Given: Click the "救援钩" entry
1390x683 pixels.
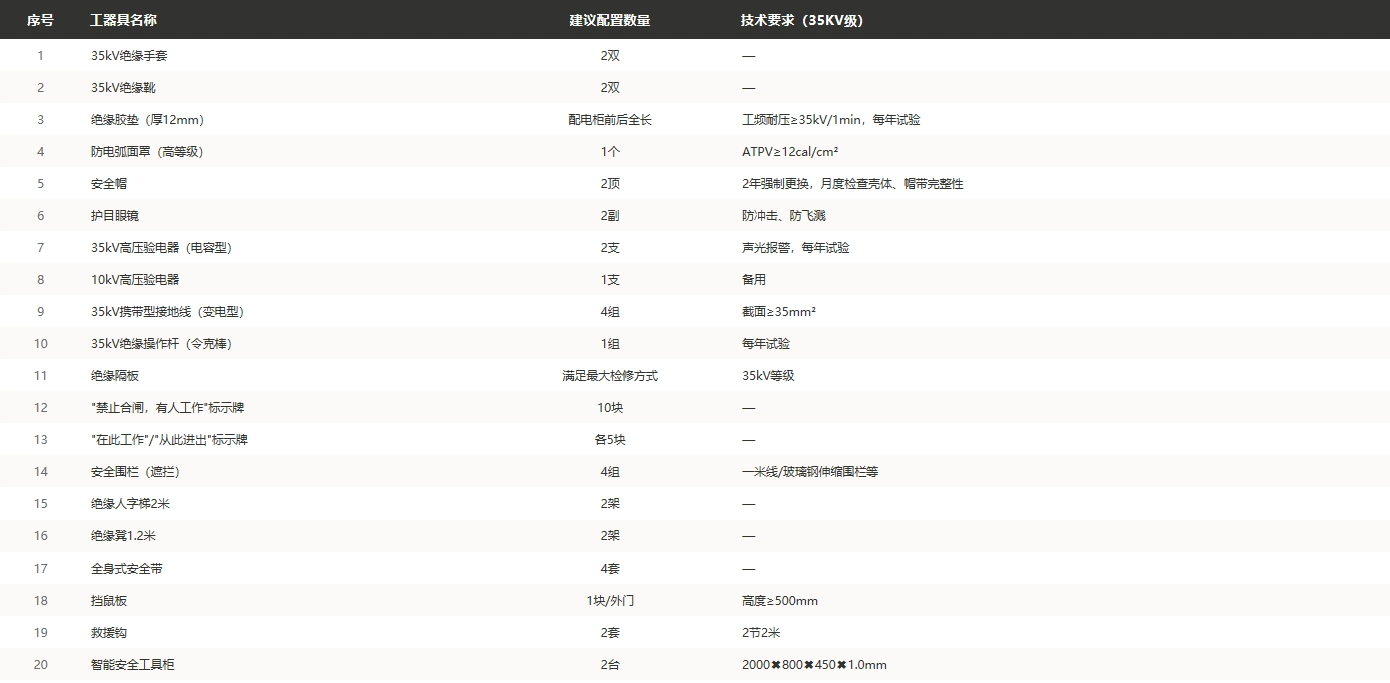Looking at the screenshot, I should pos(109,633).
